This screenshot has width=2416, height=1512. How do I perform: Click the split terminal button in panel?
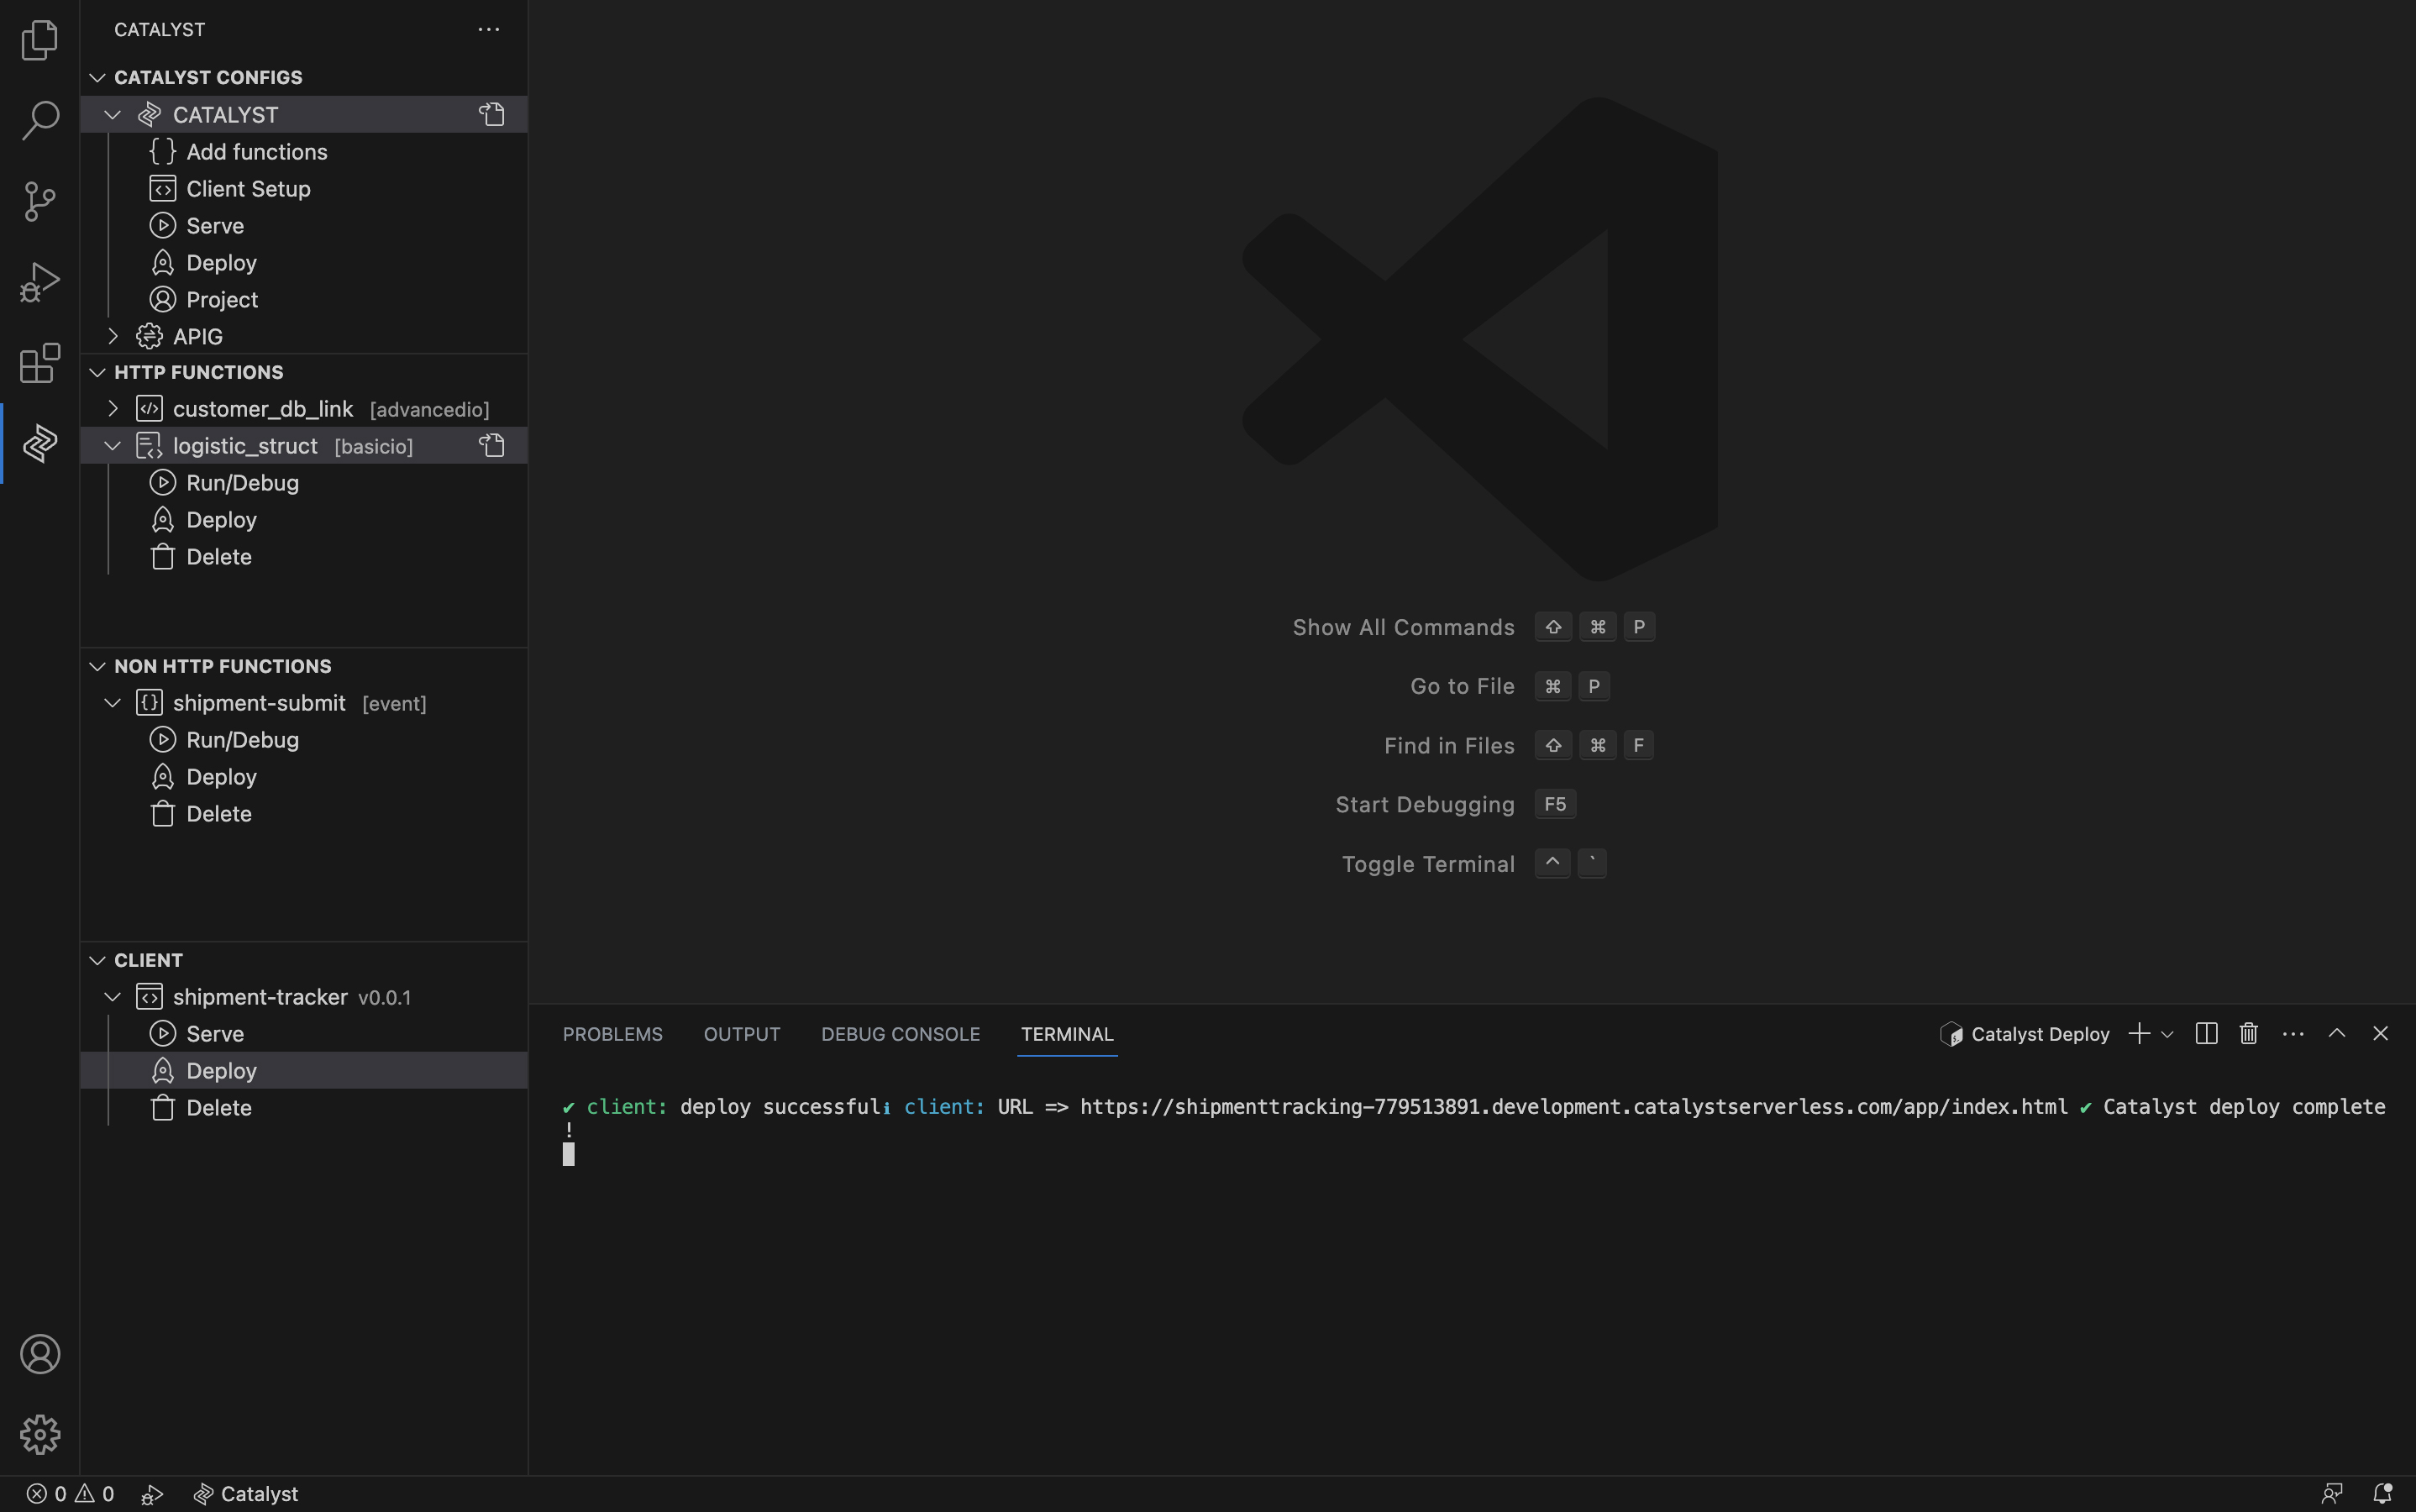2207,1035
